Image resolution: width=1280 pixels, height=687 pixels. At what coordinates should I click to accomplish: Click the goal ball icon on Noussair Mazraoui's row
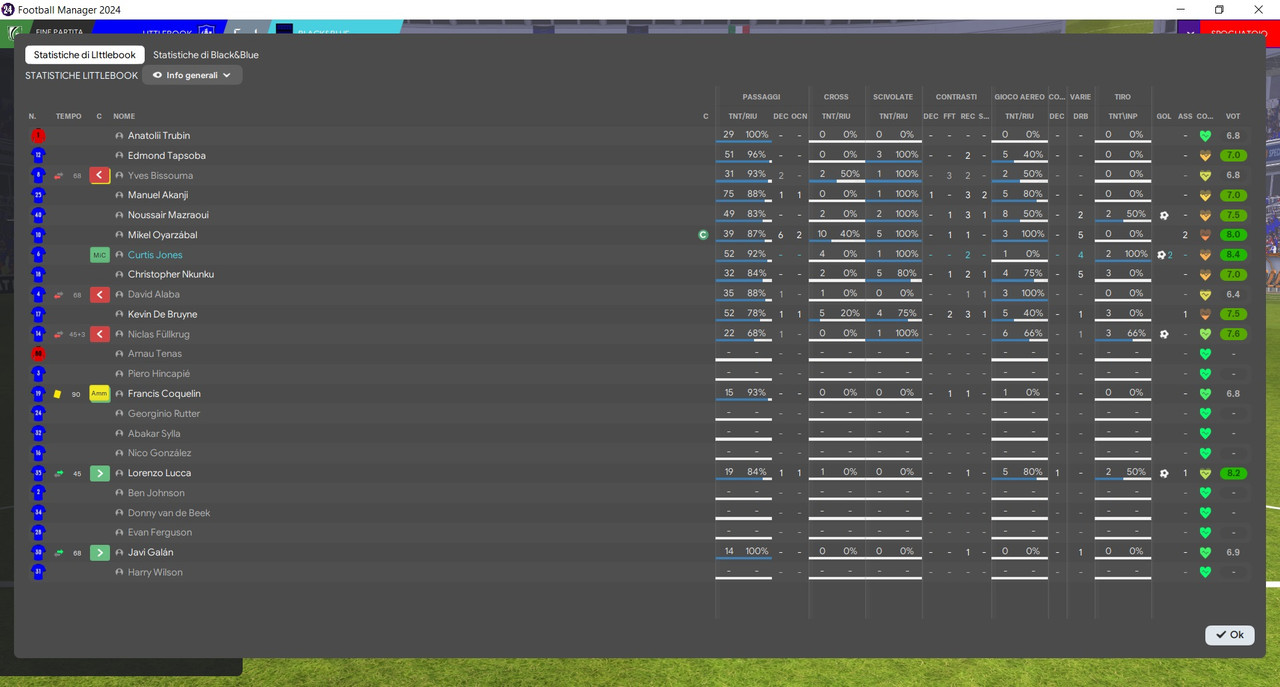[x=1164, y=215]
